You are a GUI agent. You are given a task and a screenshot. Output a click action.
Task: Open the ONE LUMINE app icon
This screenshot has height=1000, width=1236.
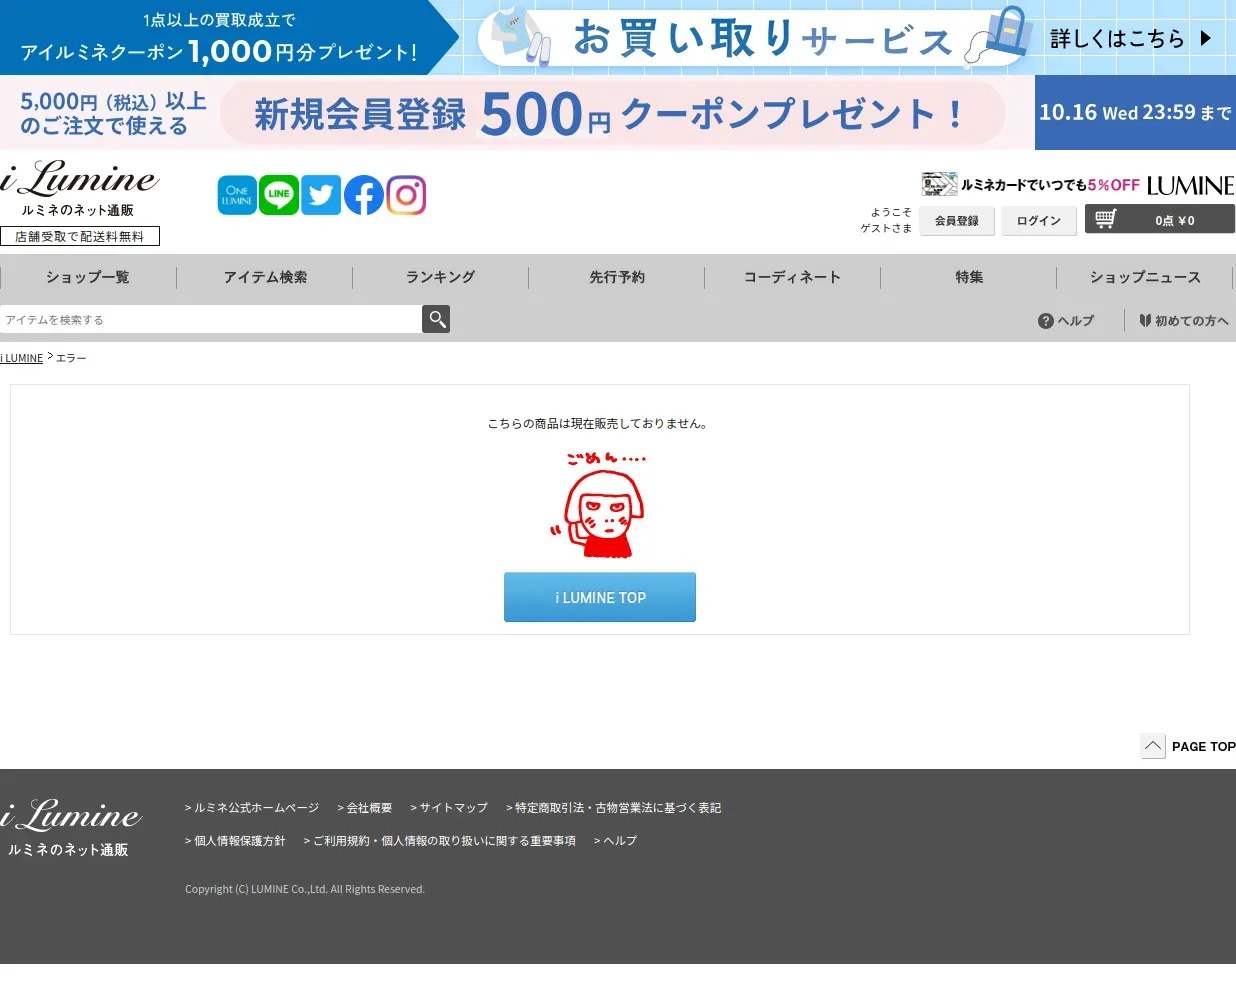tap(237, 195)
